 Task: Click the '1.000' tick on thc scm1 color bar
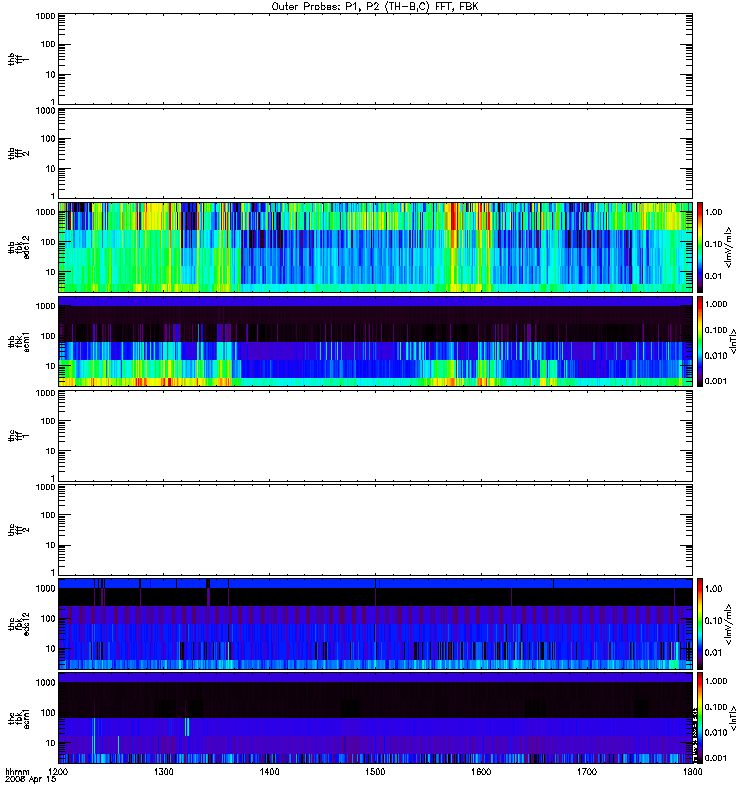716,681
